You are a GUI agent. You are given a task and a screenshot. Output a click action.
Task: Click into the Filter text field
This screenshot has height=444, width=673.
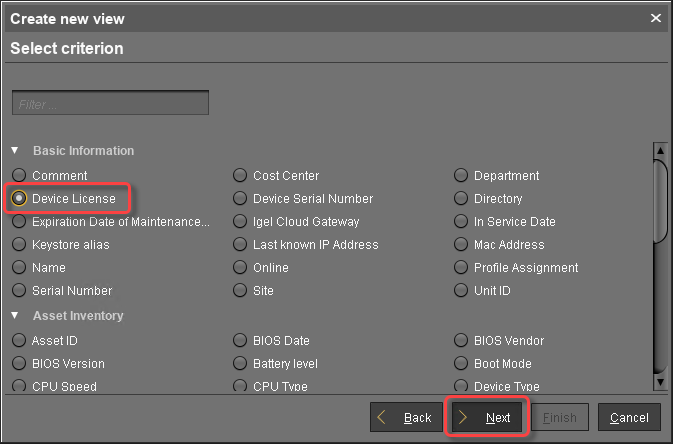click(110, 103)
